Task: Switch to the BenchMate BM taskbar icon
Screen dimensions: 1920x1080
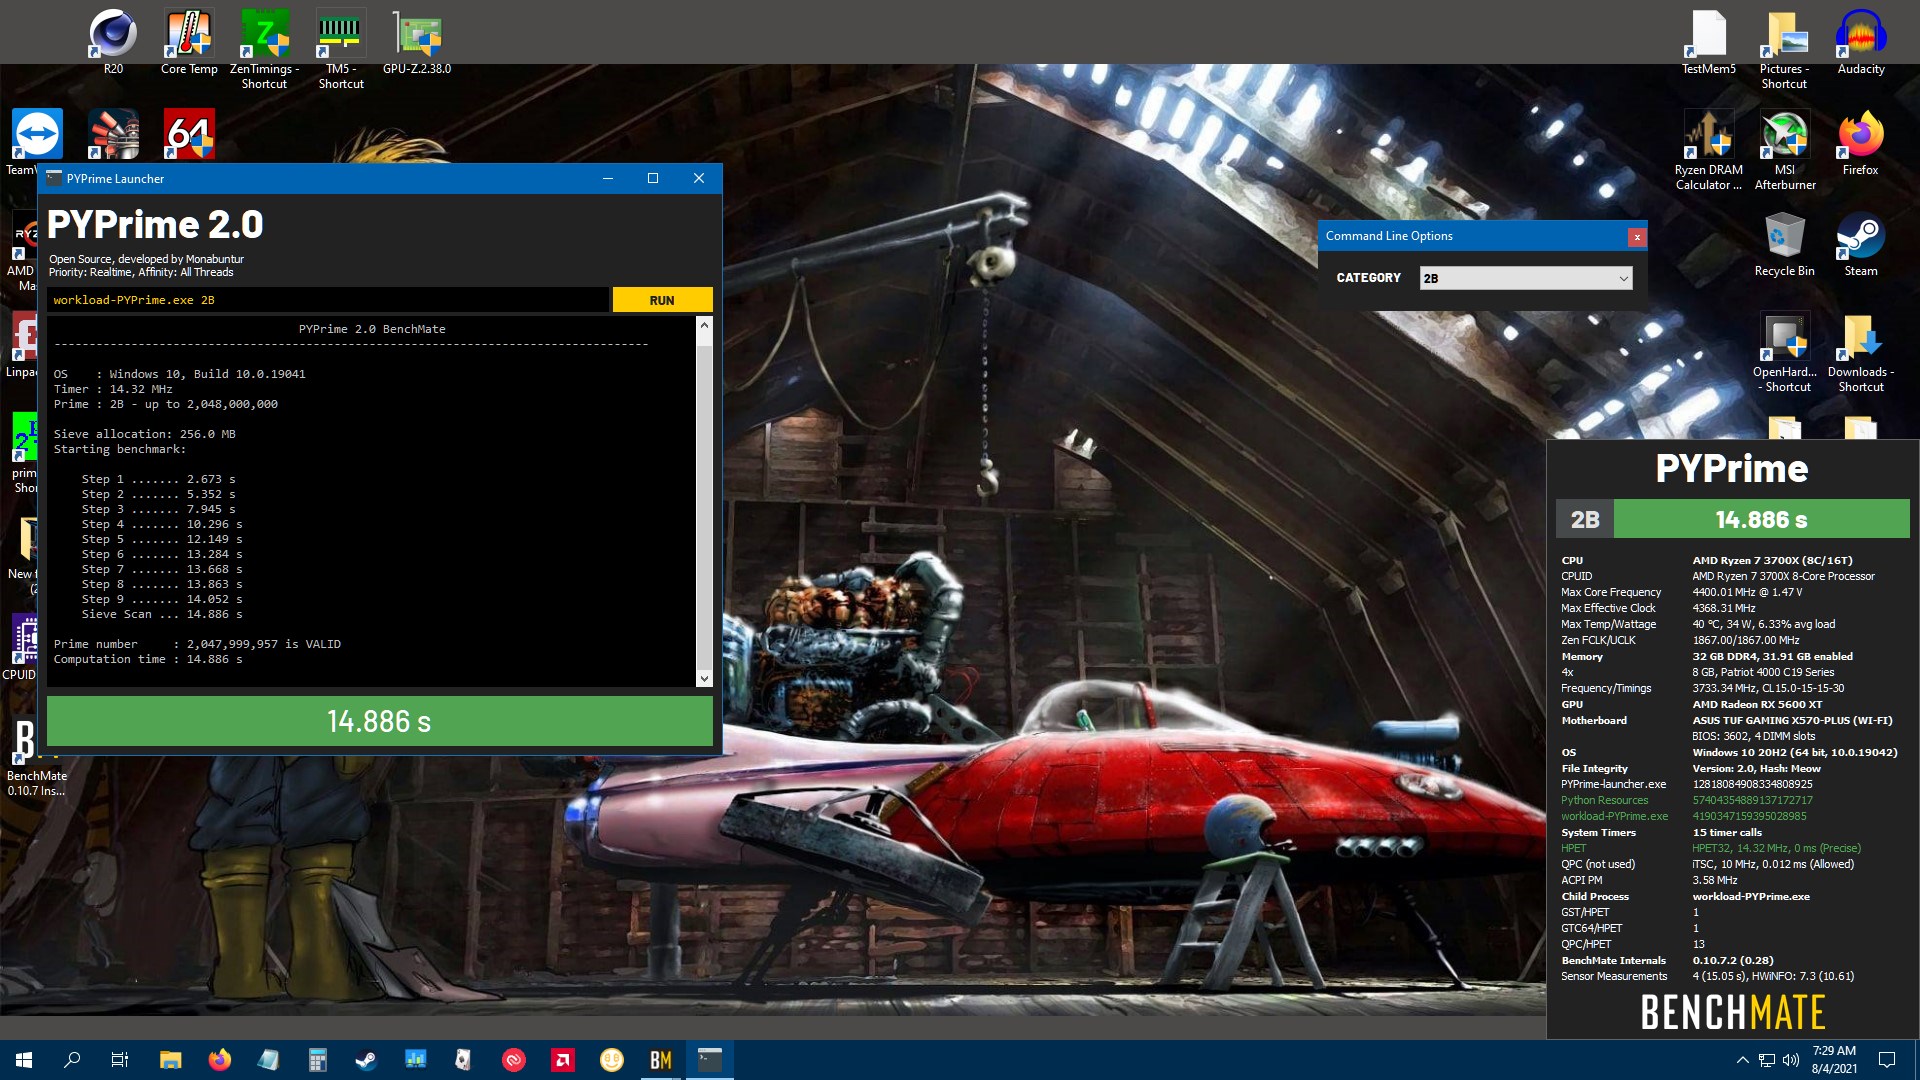Action: pyautogui.click(x=661, y=1060)
